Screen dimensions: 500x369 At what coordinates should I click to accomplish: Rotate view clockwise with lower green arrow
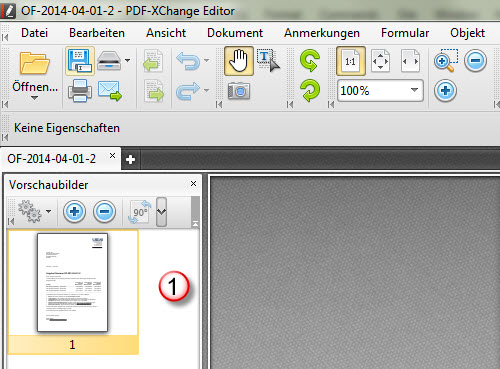click(310, 90)
